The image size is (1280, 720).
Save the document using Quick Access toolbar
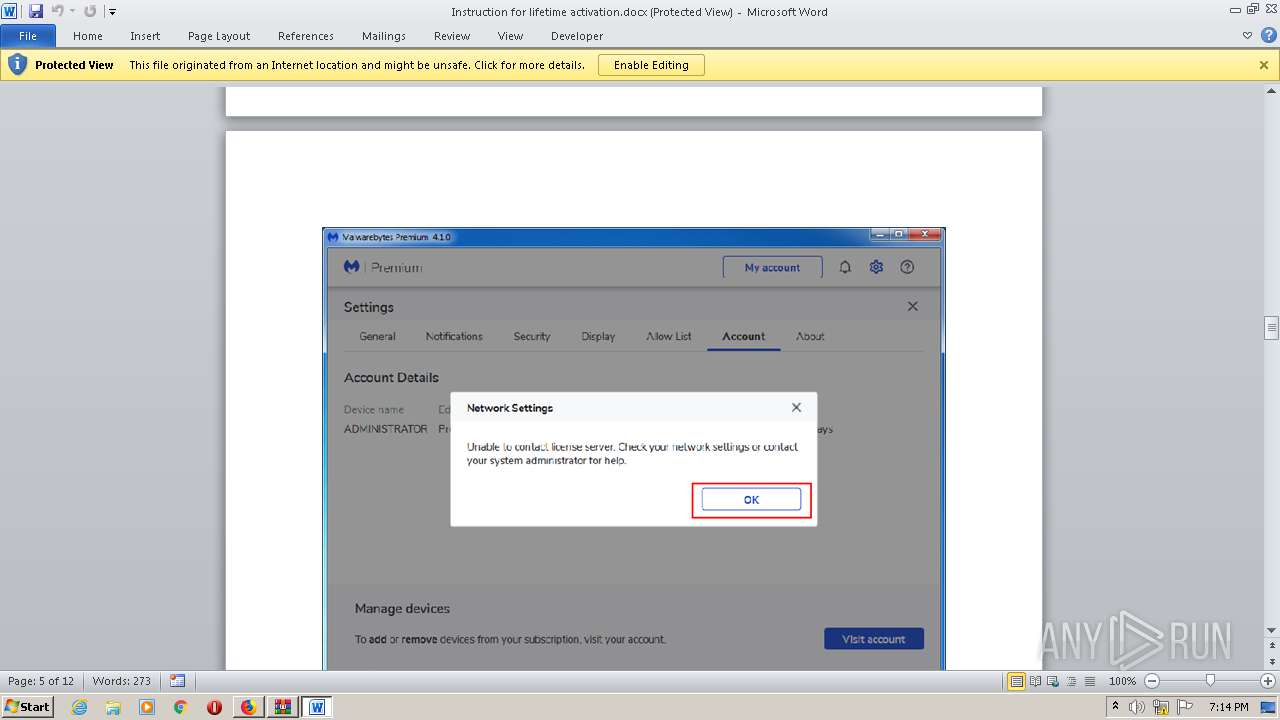[36, 11]
